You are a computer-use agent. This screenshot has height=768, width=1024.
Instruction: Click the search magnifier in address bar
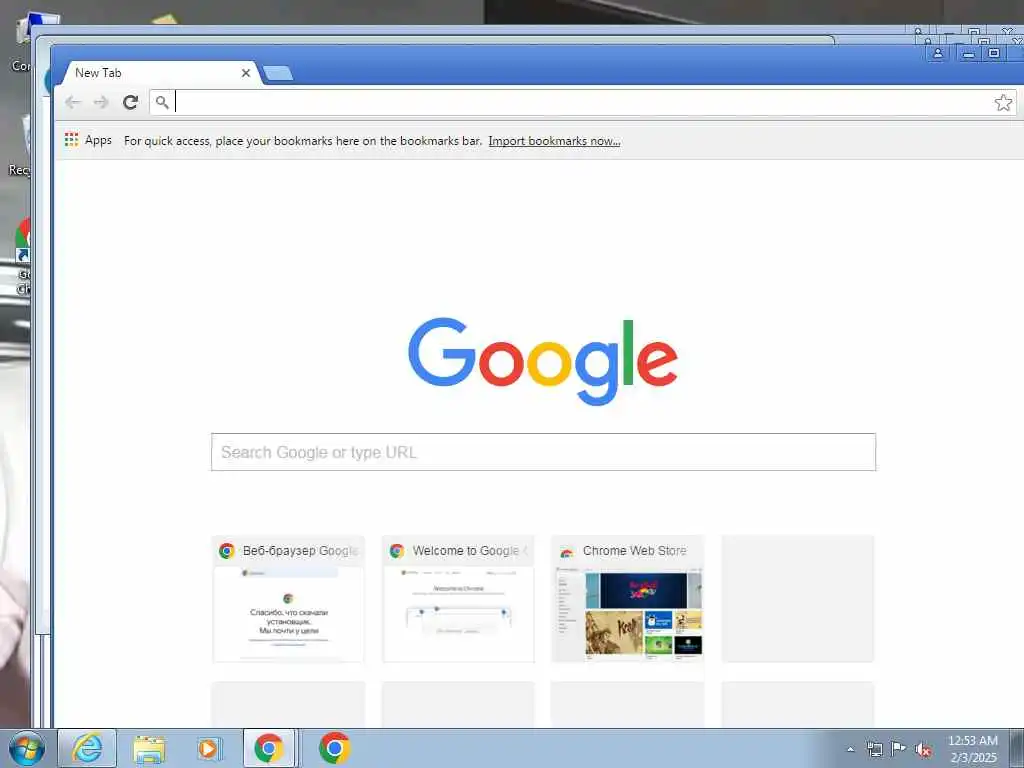[x=162, y=103]
